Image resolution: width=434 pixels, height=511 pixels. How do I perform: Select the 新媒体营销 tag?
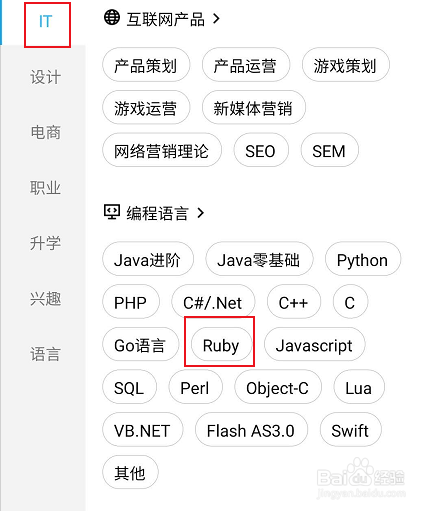253,107
